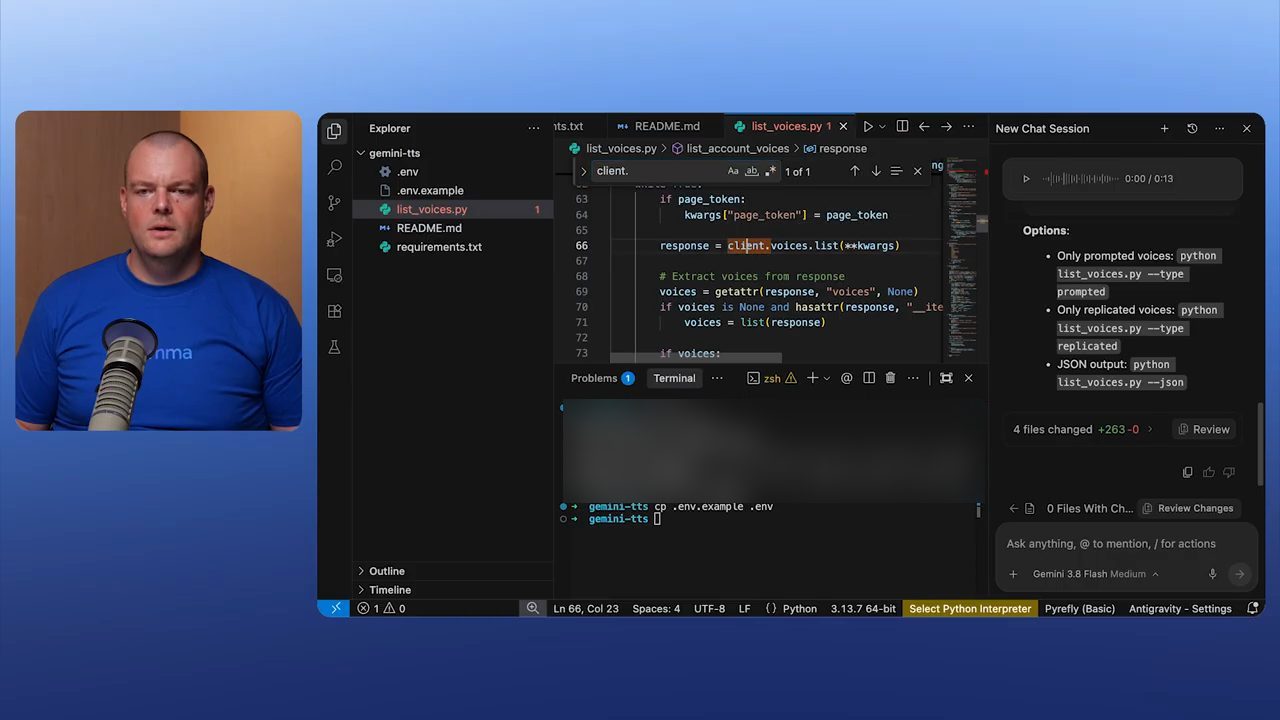
Task: Click Pyrefly (Basic) status item
Action: pyautogui.click(x=1080, y=608)
